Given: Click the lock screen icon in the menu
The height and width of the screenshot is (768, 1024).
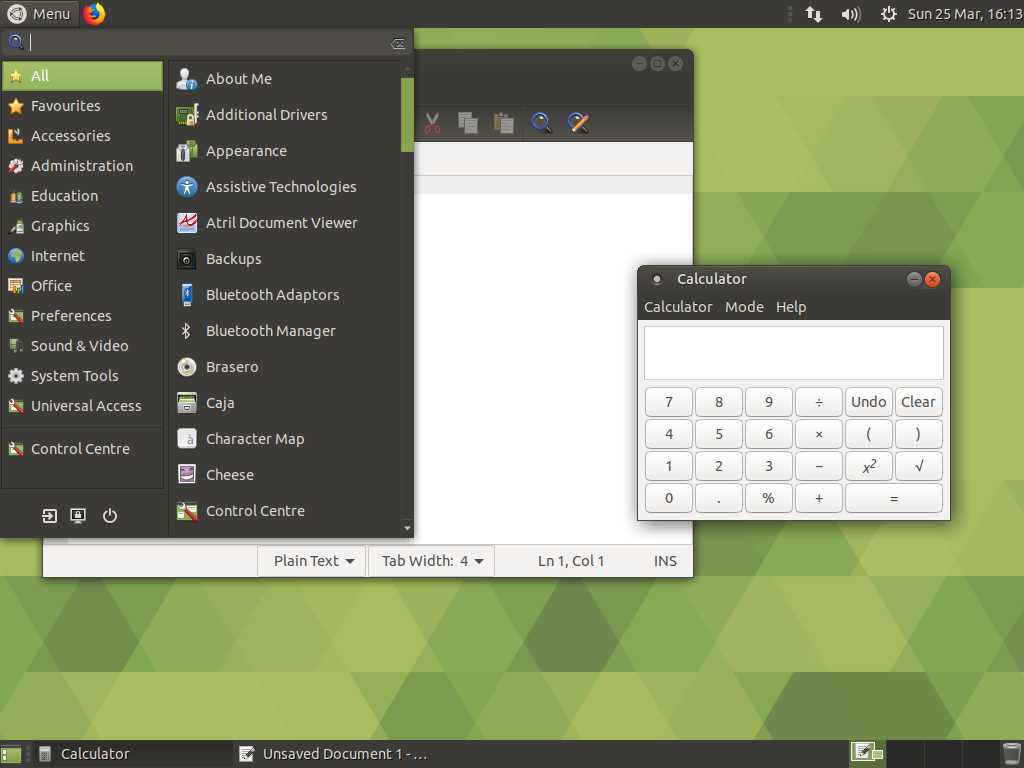Looking at the screenshot, I should [77, 516].
